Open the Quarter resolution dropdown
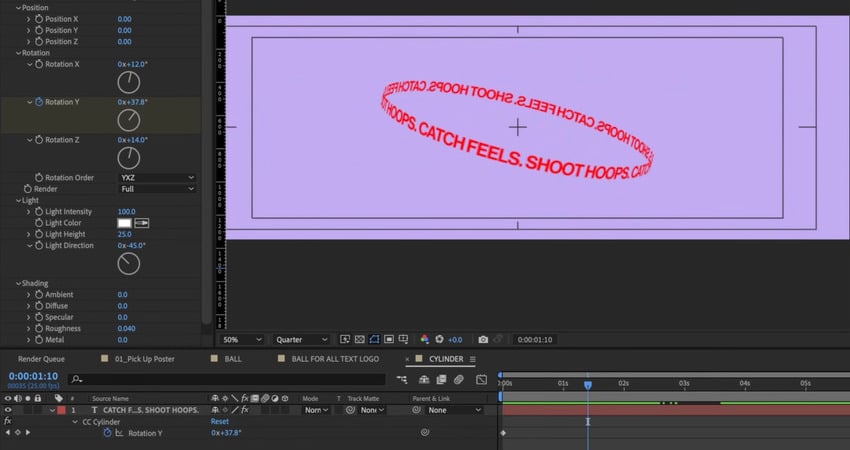This screenshot has width=850, height=450. point(301,340)
